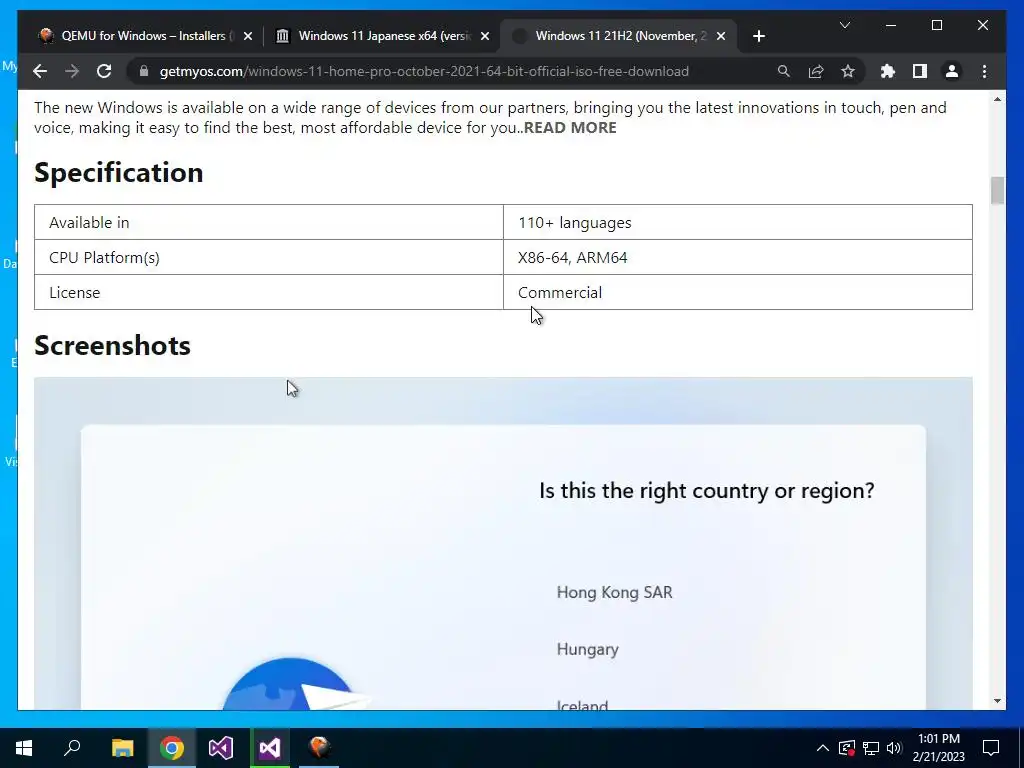Viewport: 1024px width, 768px height.
Task: View site info via the padlock icon
Action: 144,71
